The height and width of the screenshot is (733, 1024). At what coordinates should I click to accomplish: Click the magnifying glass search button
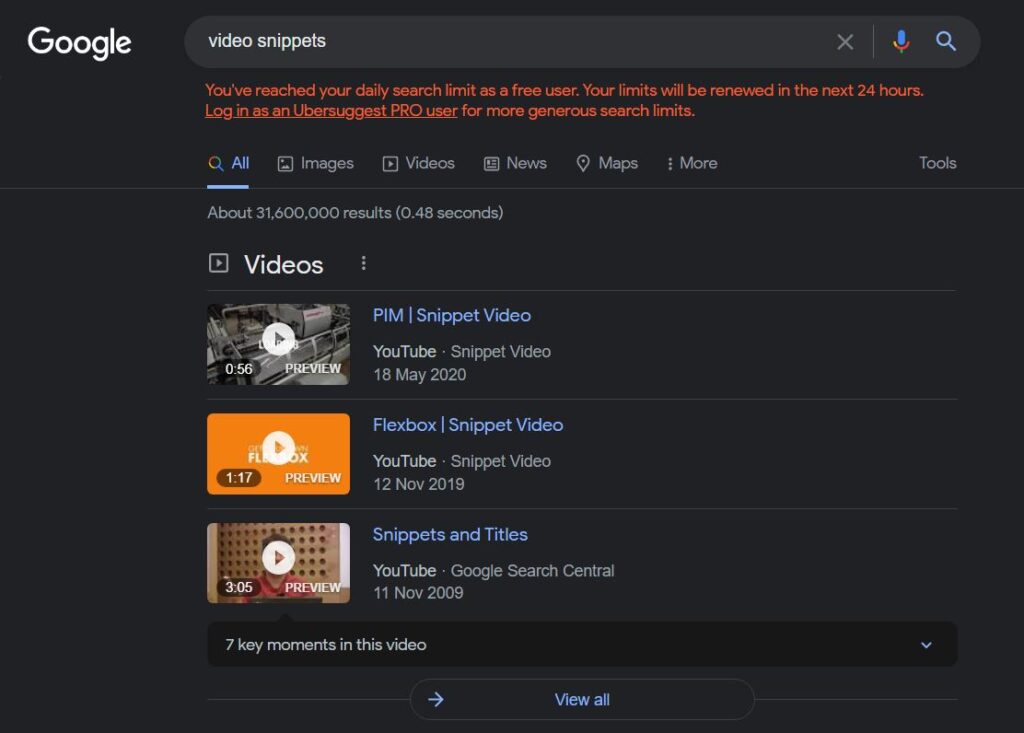(946, 41)
